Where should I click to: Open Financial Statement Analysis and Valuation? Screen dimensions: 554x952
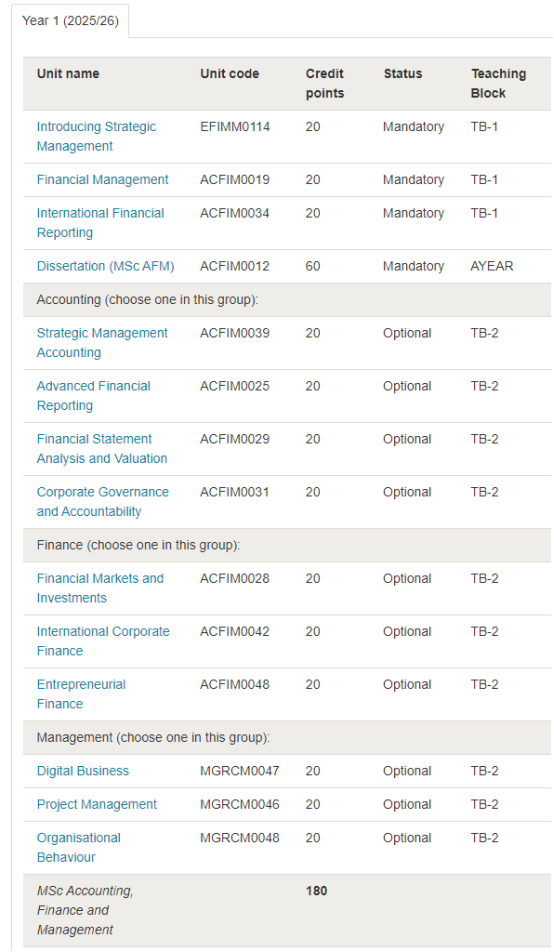[101, 449]
